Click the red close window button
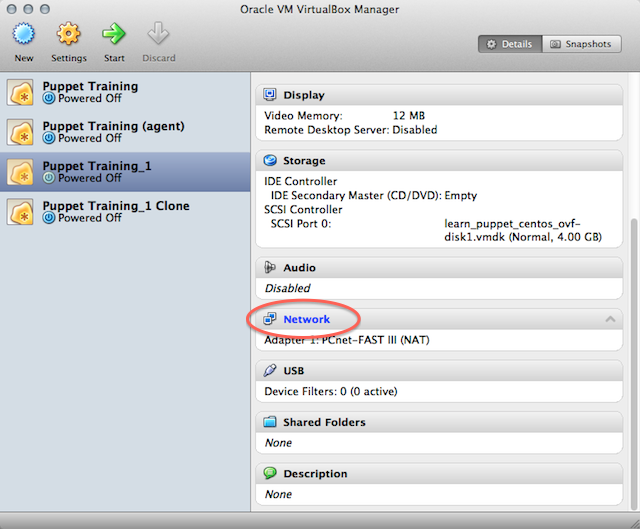Screen dimensions: 640x529 tap(12, 9)
